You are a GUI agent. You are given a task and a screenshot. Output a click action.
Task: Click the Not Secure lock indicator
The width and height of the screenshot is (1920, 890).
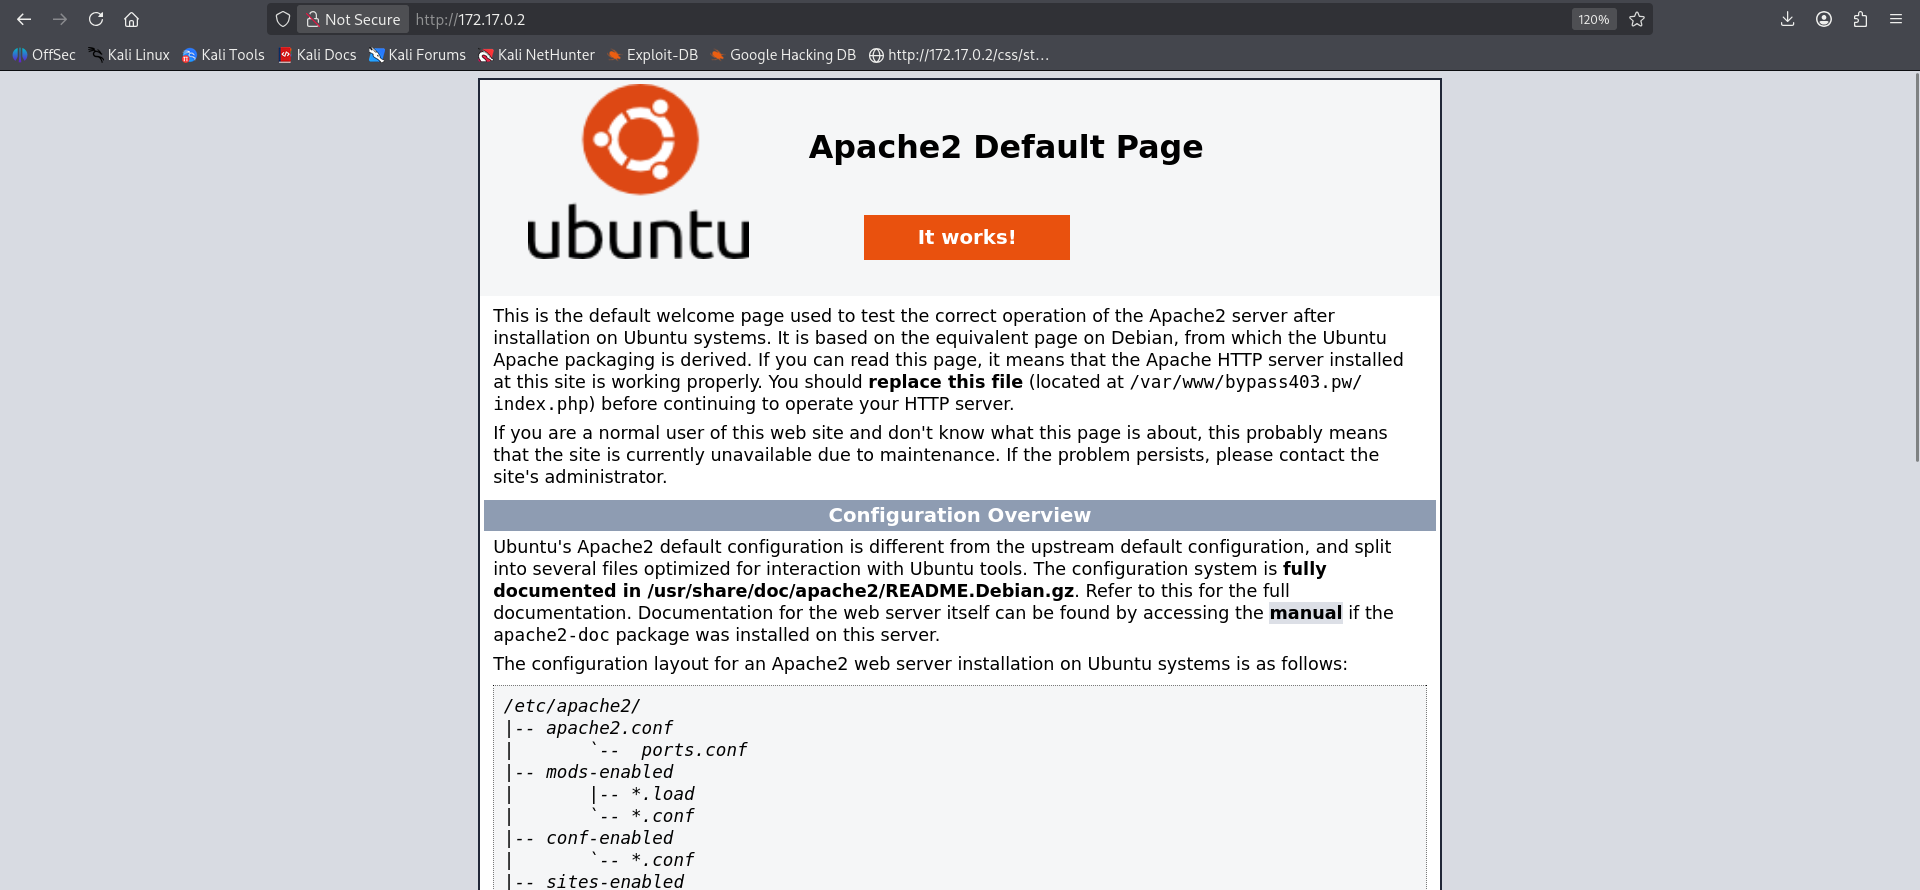(x=353, y=19)
